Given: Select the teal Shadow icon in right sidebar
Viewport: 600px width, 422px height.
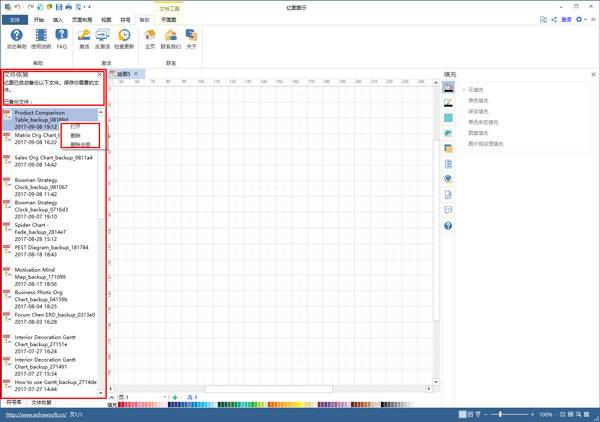Looking at the screenshot, I should pyautogui.click(x=448, y=118).
